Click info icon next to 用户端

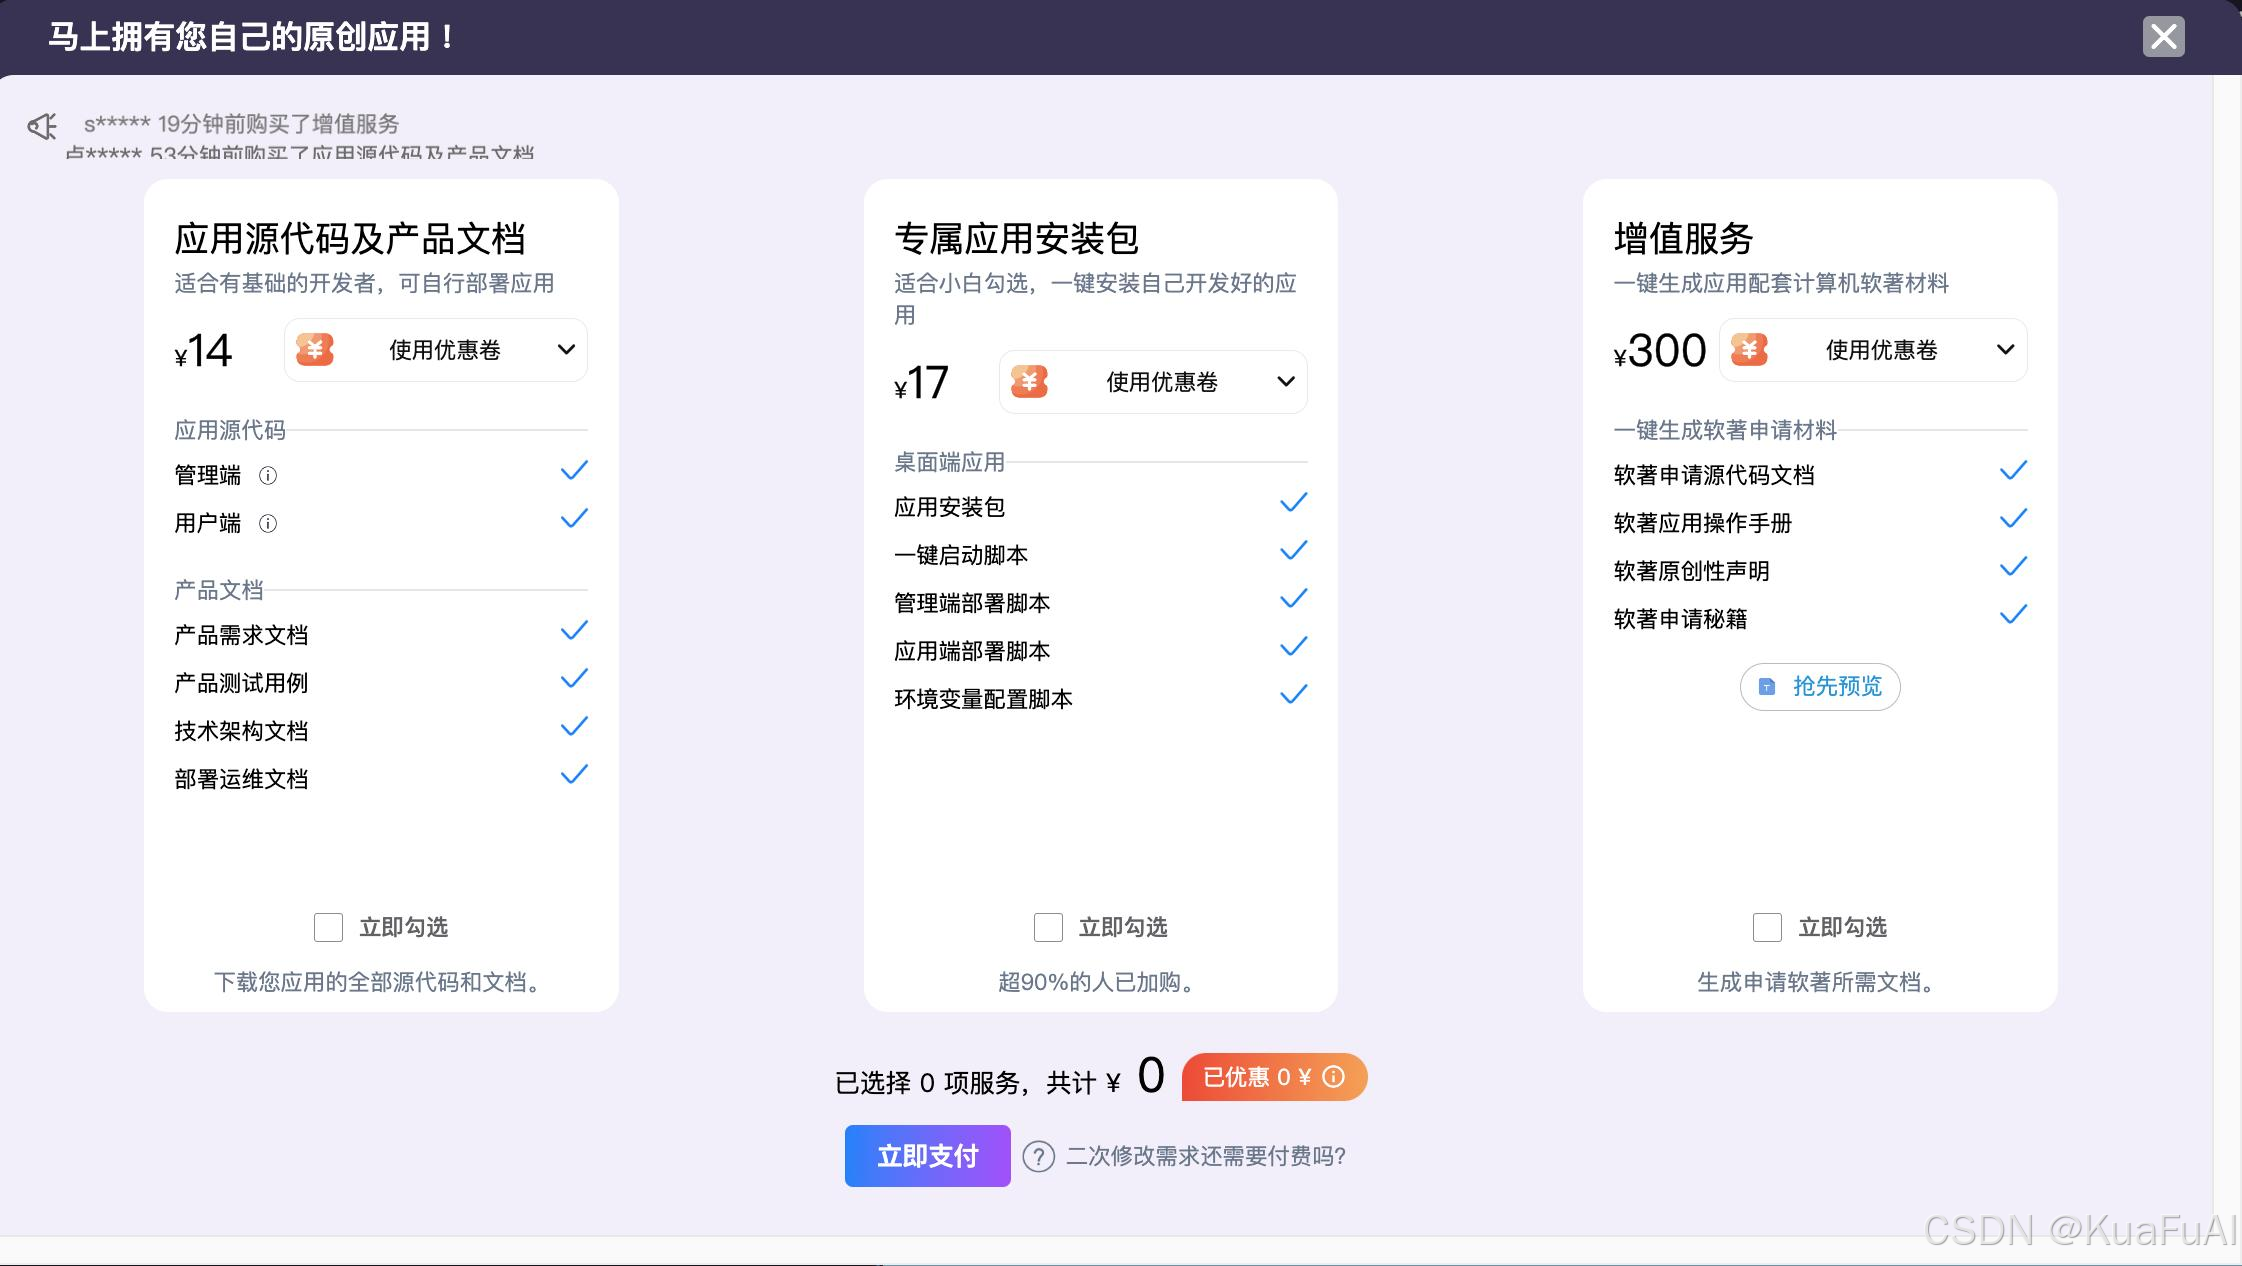[x=268, y=523]
